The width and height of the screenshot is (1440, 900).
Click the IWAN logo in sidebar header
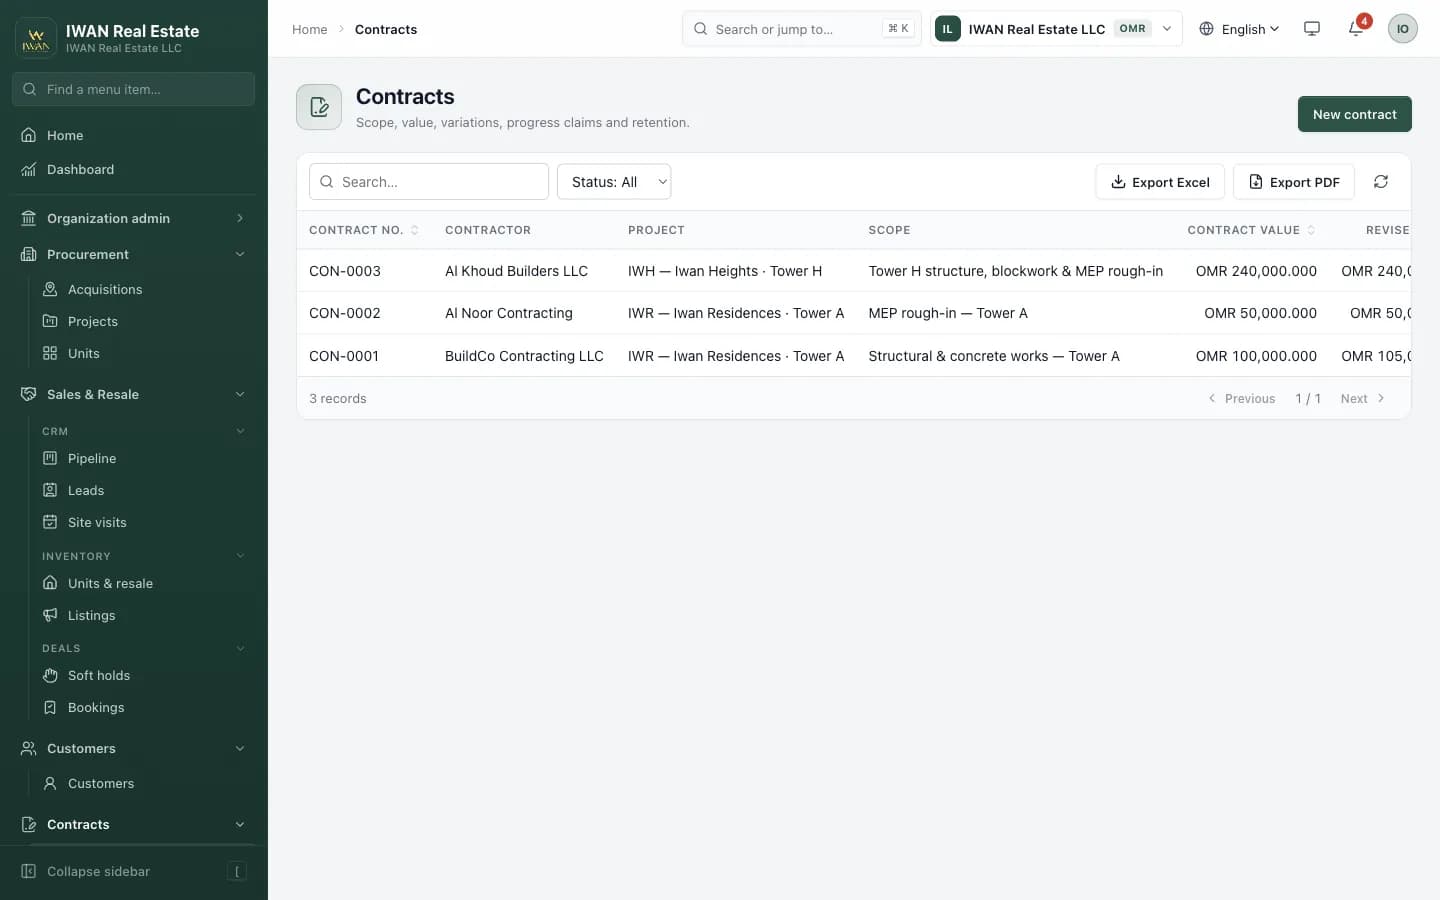(x=36, y=38)
